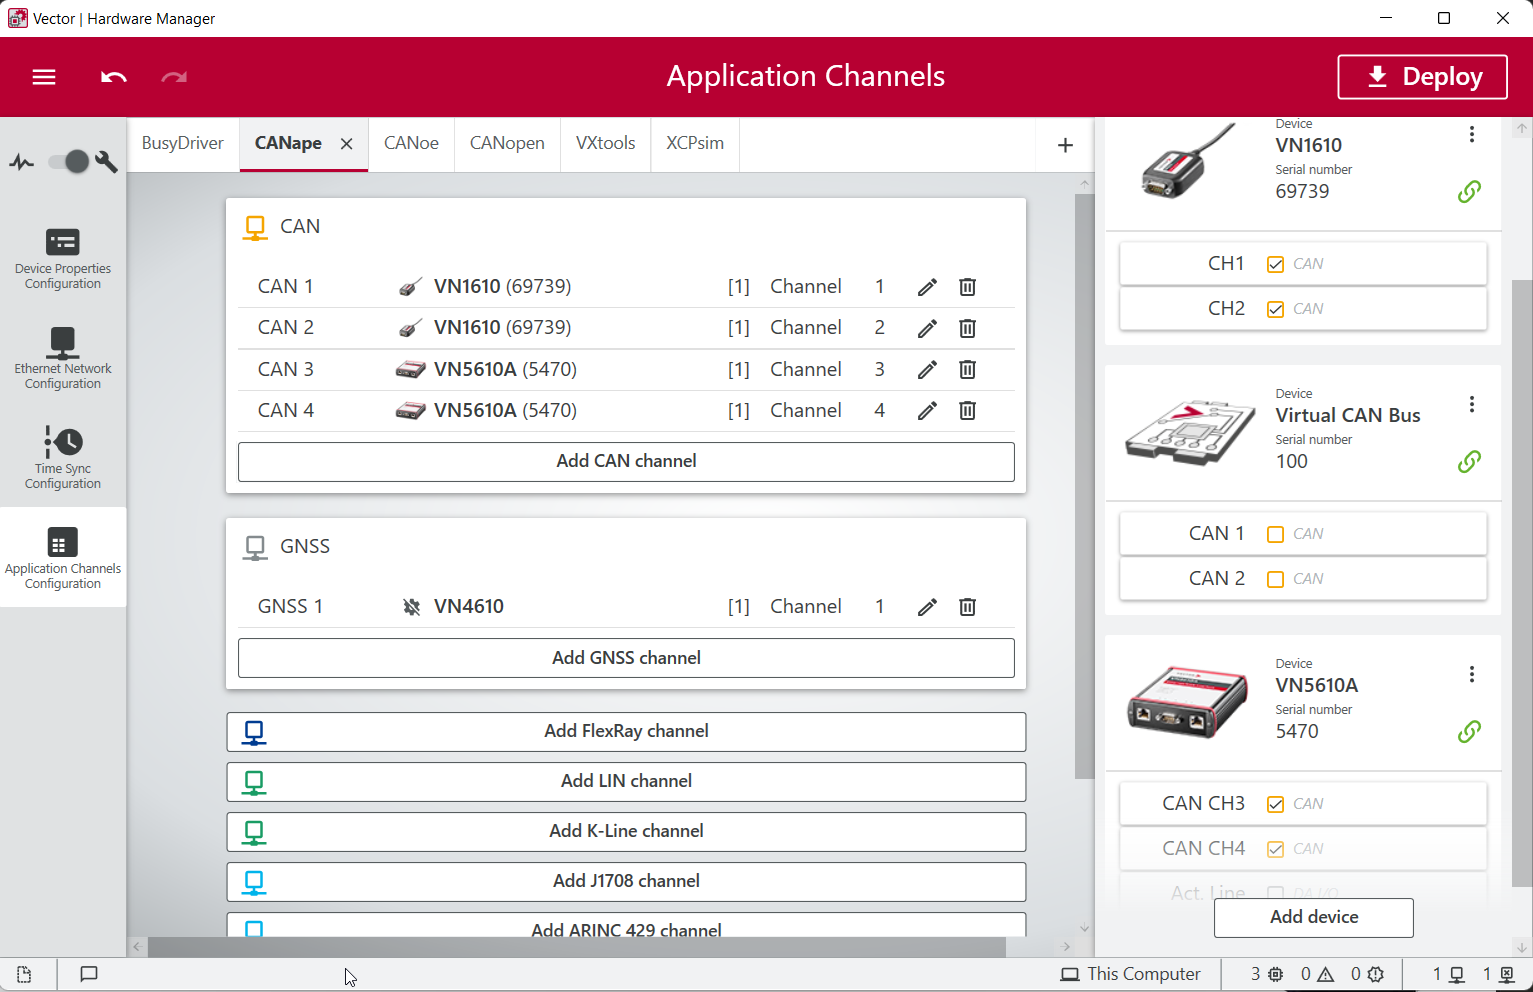
Task: Switch to the XCPsim tab
Action: (695, 143)
